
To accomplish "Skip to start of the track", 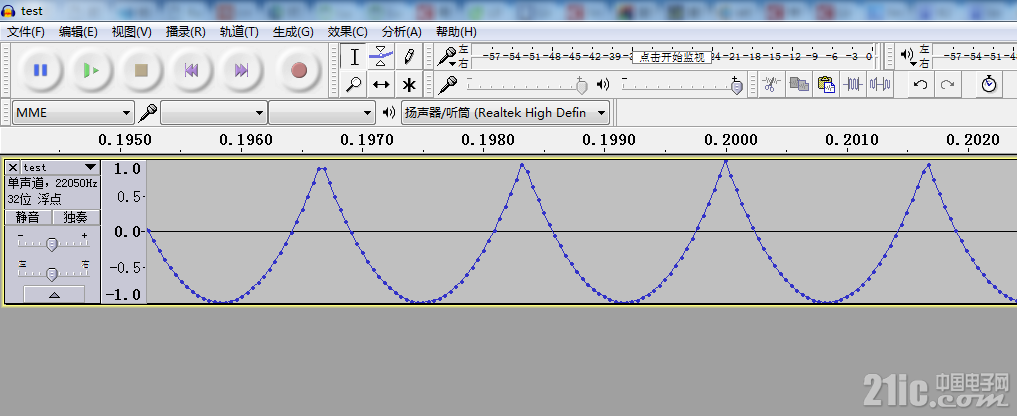I will pos(191,70).
